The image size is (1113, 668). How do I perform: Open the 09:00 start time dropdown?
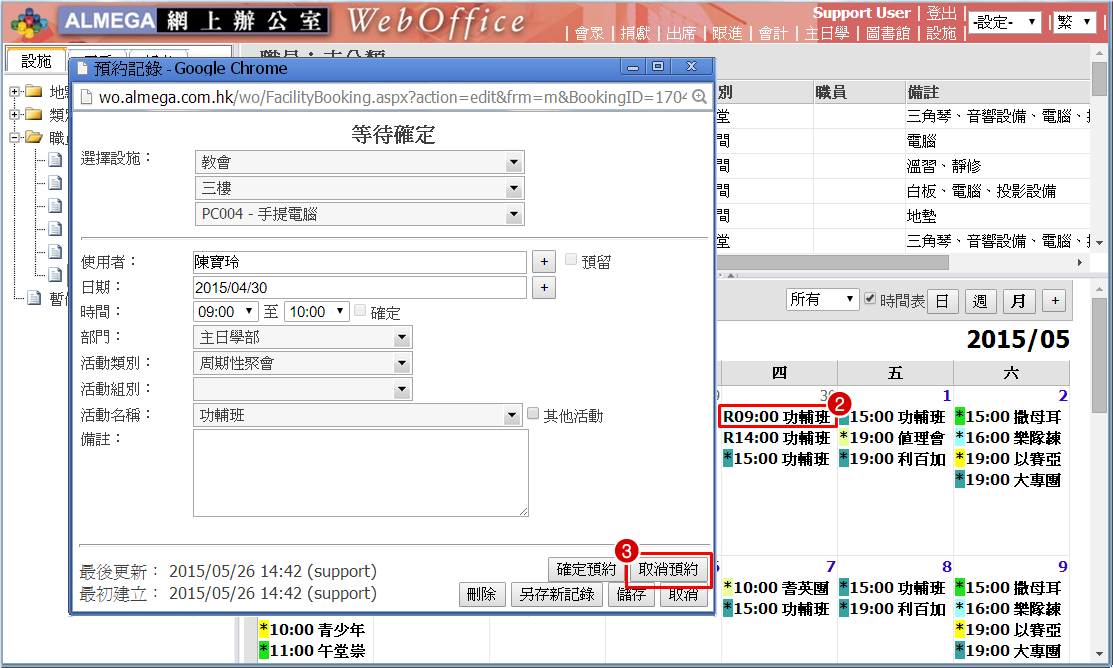click(227, 312)
